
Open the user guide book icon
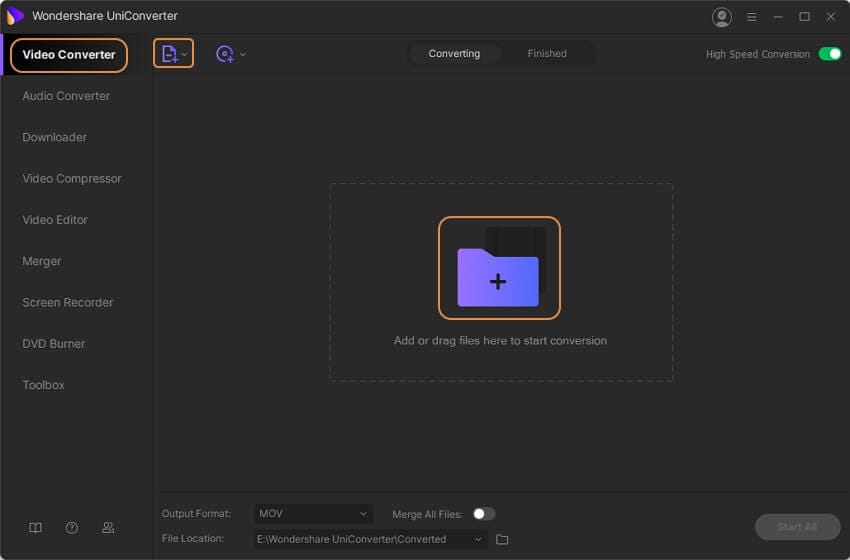click(35, 527)
